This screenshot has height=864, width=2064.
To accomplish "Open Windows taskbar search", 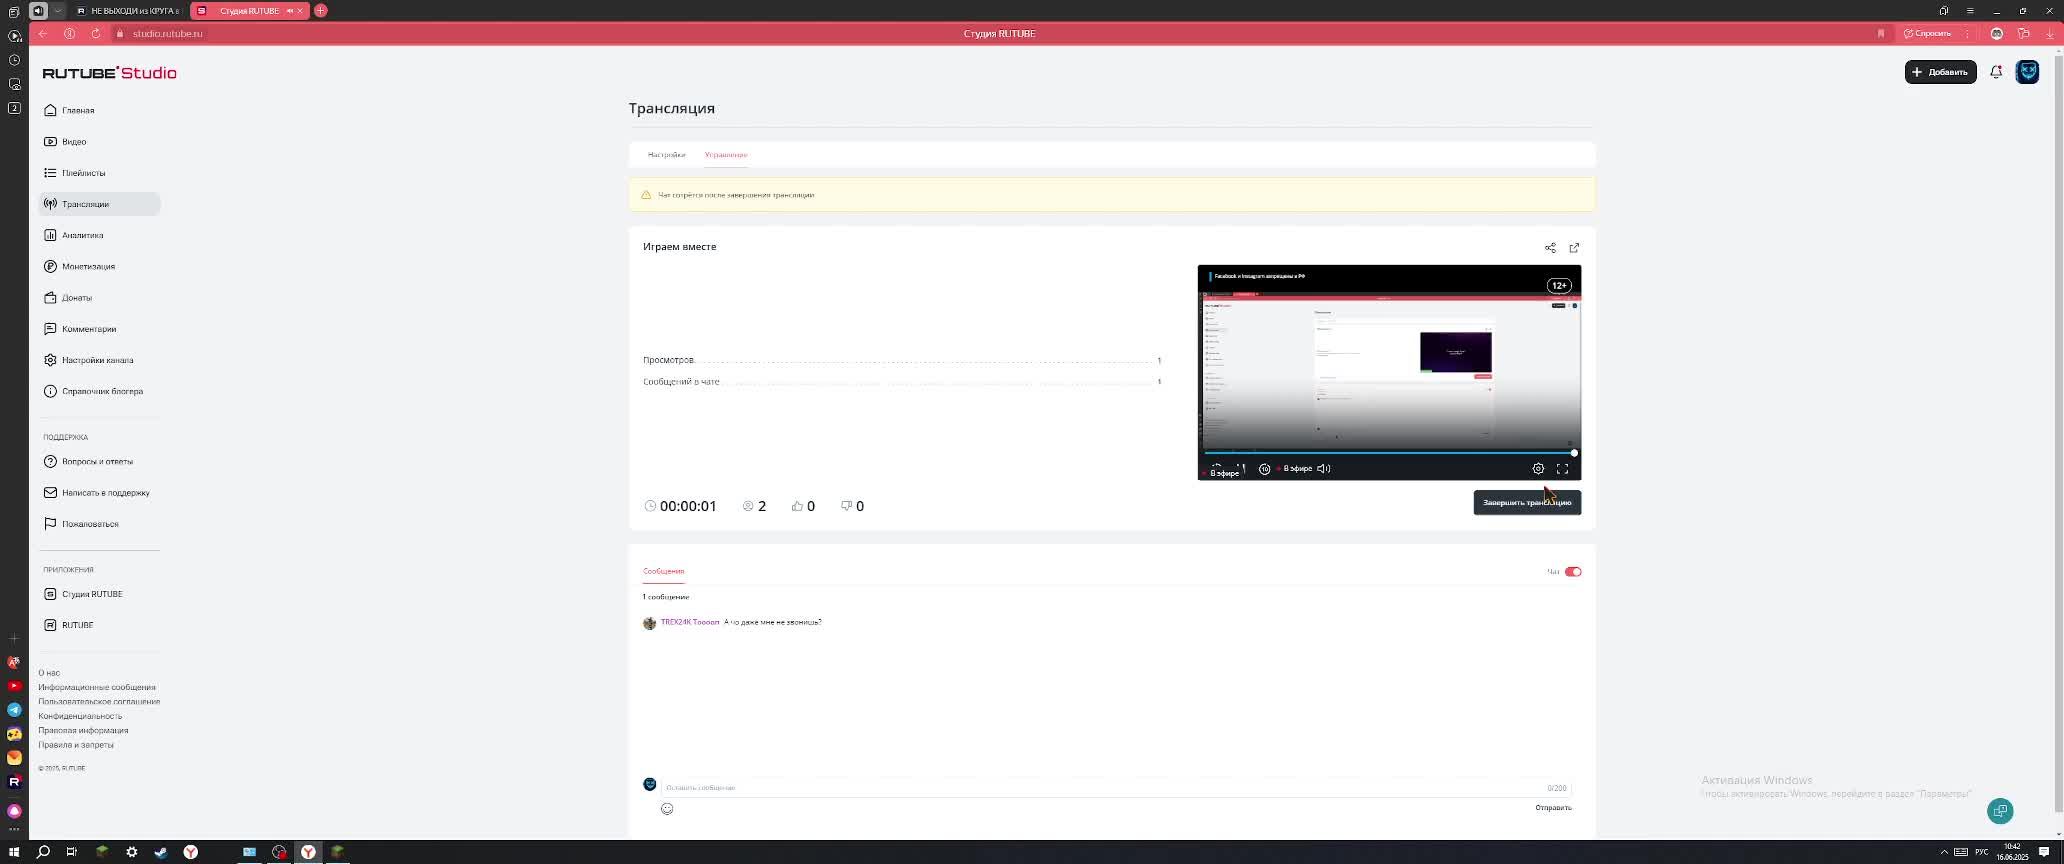I will point(43,852).
